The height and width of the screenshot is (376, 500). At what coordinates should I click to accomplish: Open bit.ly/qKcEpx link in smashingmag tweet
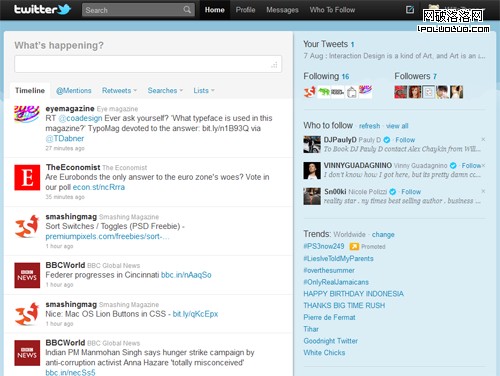click(195, 314)
